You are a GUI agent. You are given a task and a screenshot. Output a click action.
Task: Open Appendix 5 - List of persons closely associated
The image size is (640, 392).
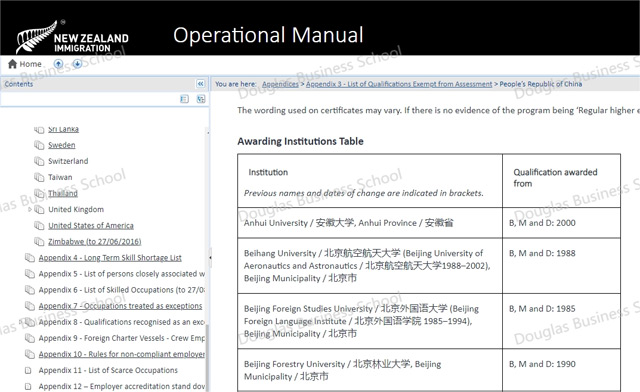[122, 274]
